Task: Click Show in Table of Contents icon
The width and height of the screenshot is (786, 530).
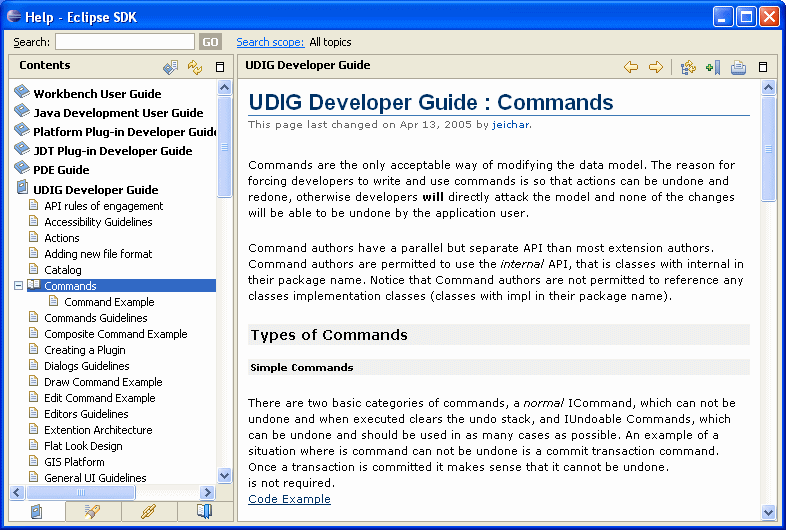Action: [x=688, y=67]
